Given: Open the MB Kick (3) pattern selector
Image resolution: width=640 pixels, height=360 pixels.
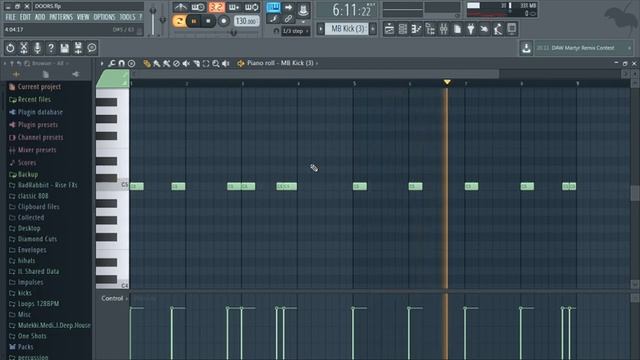Looking at the screenshot, I should pyautogui.click(x=347, y=29).
